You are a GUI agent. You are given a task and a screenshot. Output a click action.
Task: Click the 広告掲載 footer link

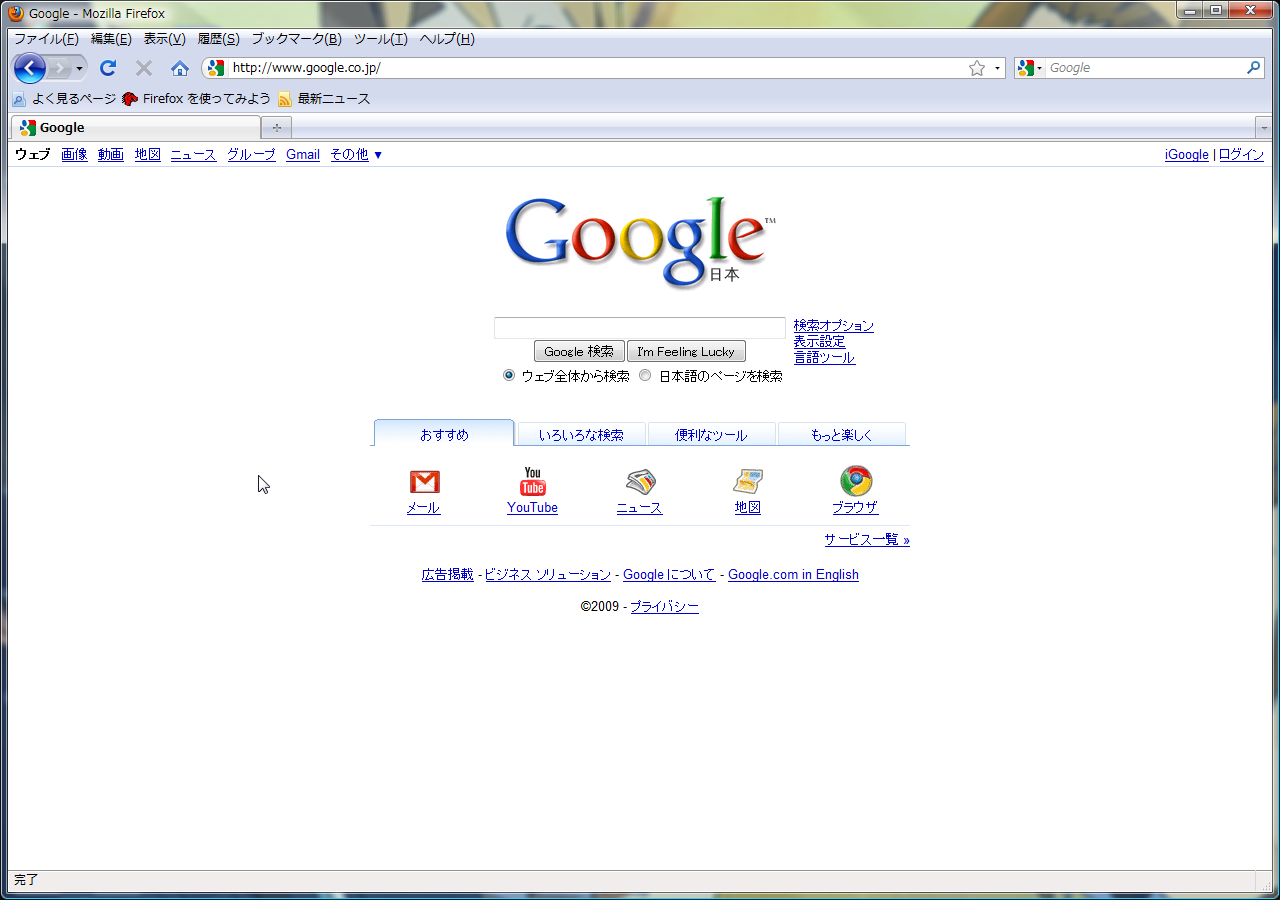coord(448,574)
